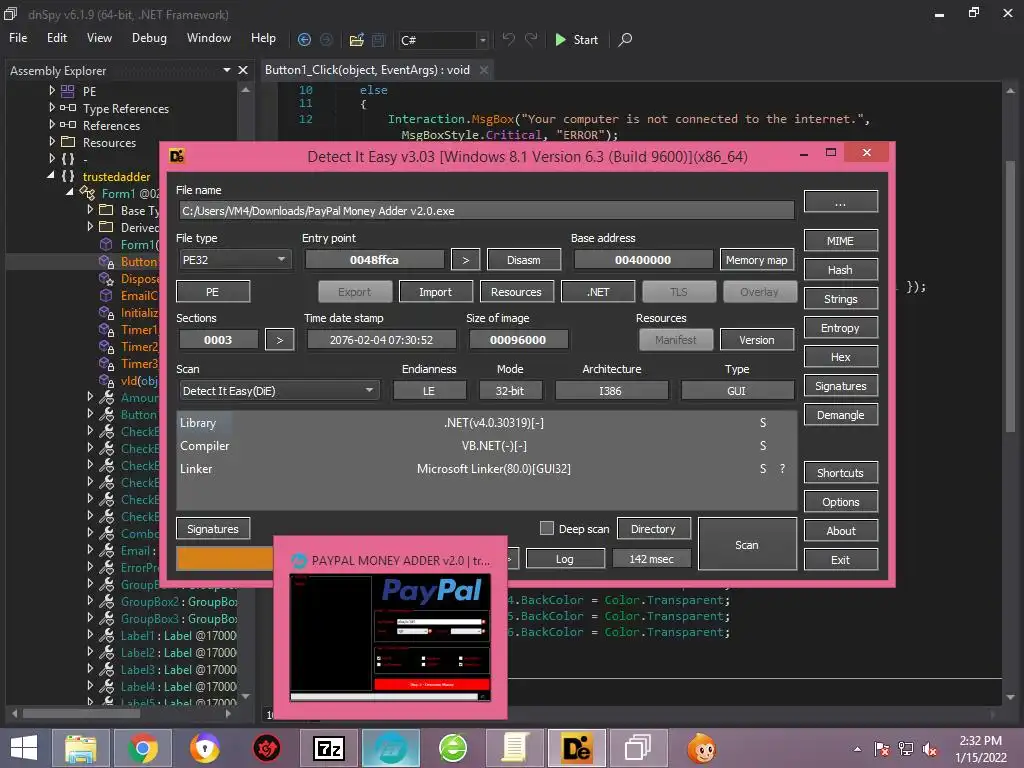The width and height of the screenshot is (1024, 768).
Task: Toggle Deep scan checkbox
Action: 547,528
